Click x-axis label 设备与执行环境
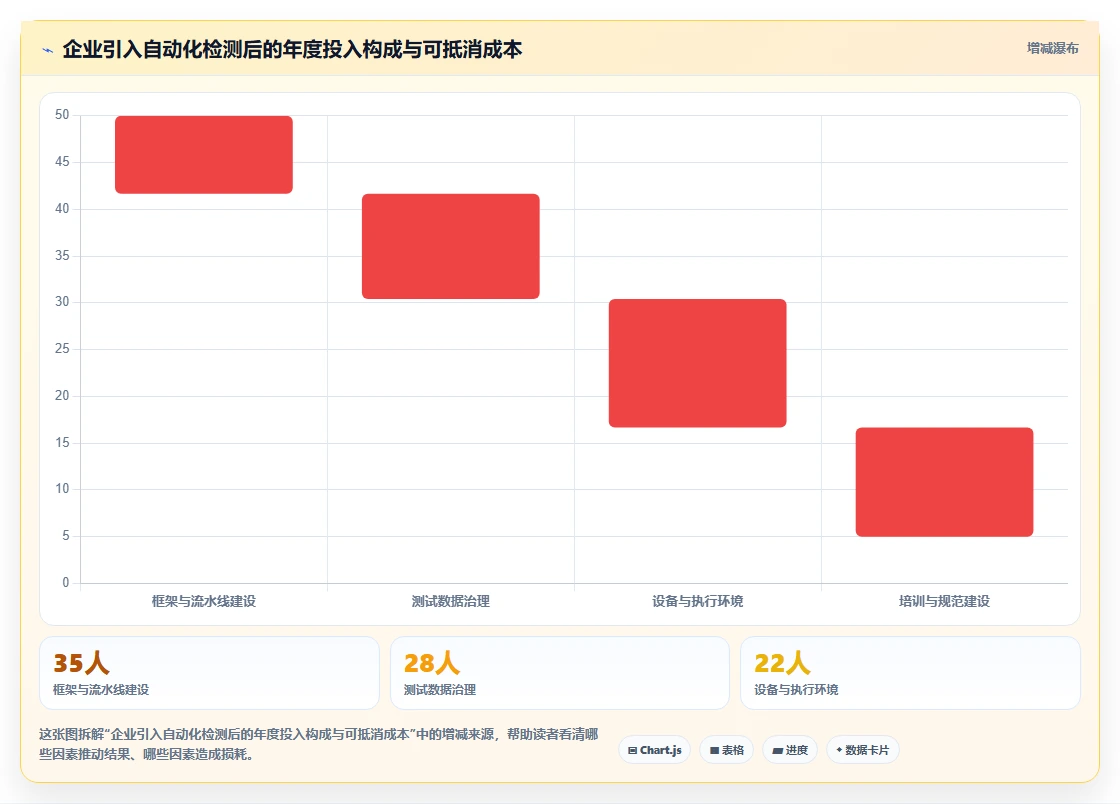Image resolution: width=1120 pixels, height=804 pixels. pos(697,601)
